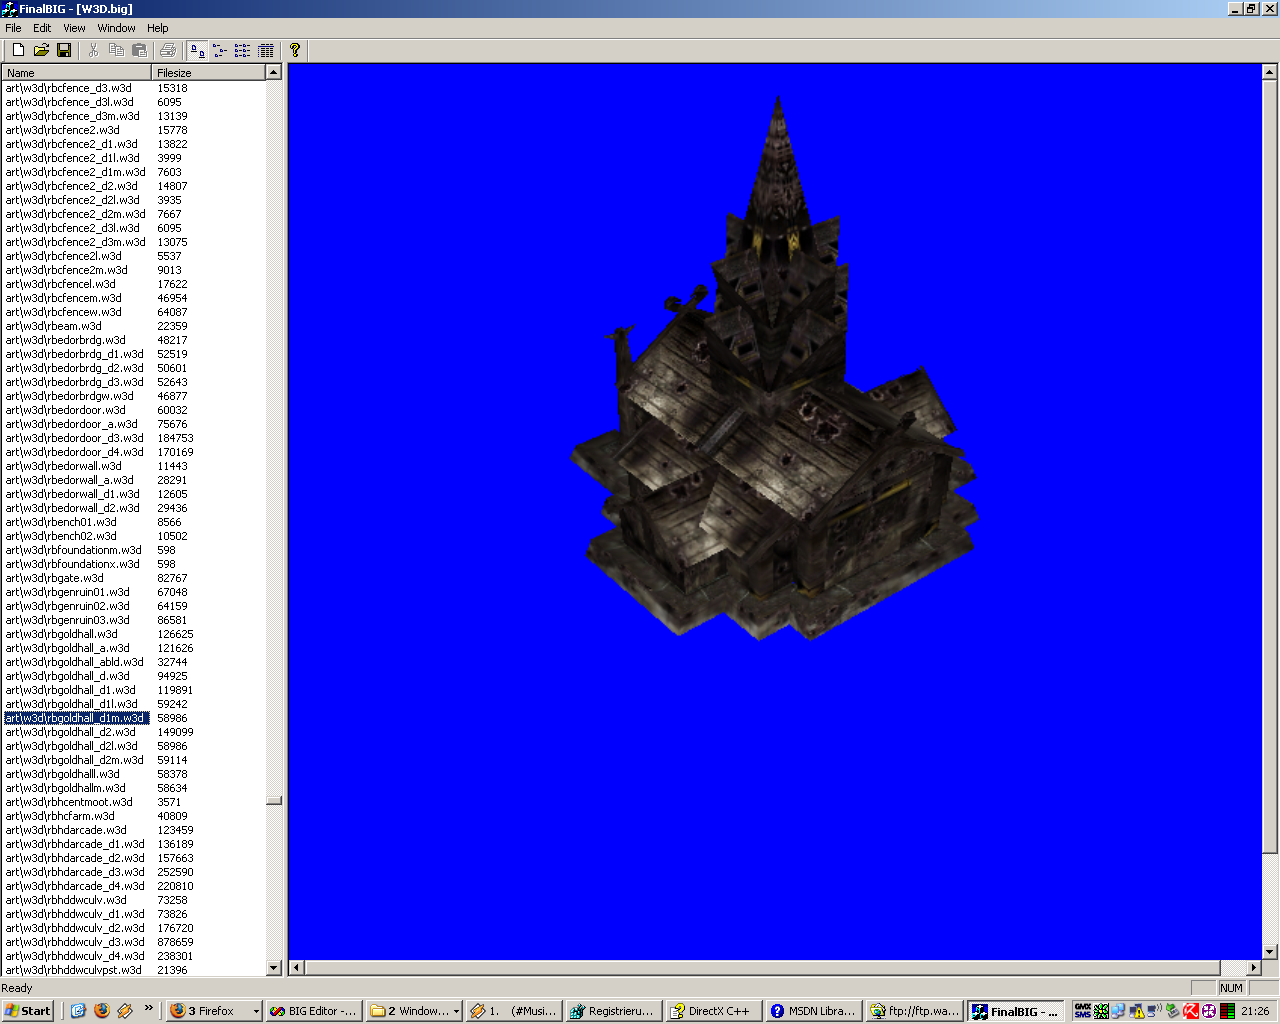The width and height of the screenshot is (1280, 1024).
Task: Switch to Large Icons view mode
Action: click(x=197, y=50)
